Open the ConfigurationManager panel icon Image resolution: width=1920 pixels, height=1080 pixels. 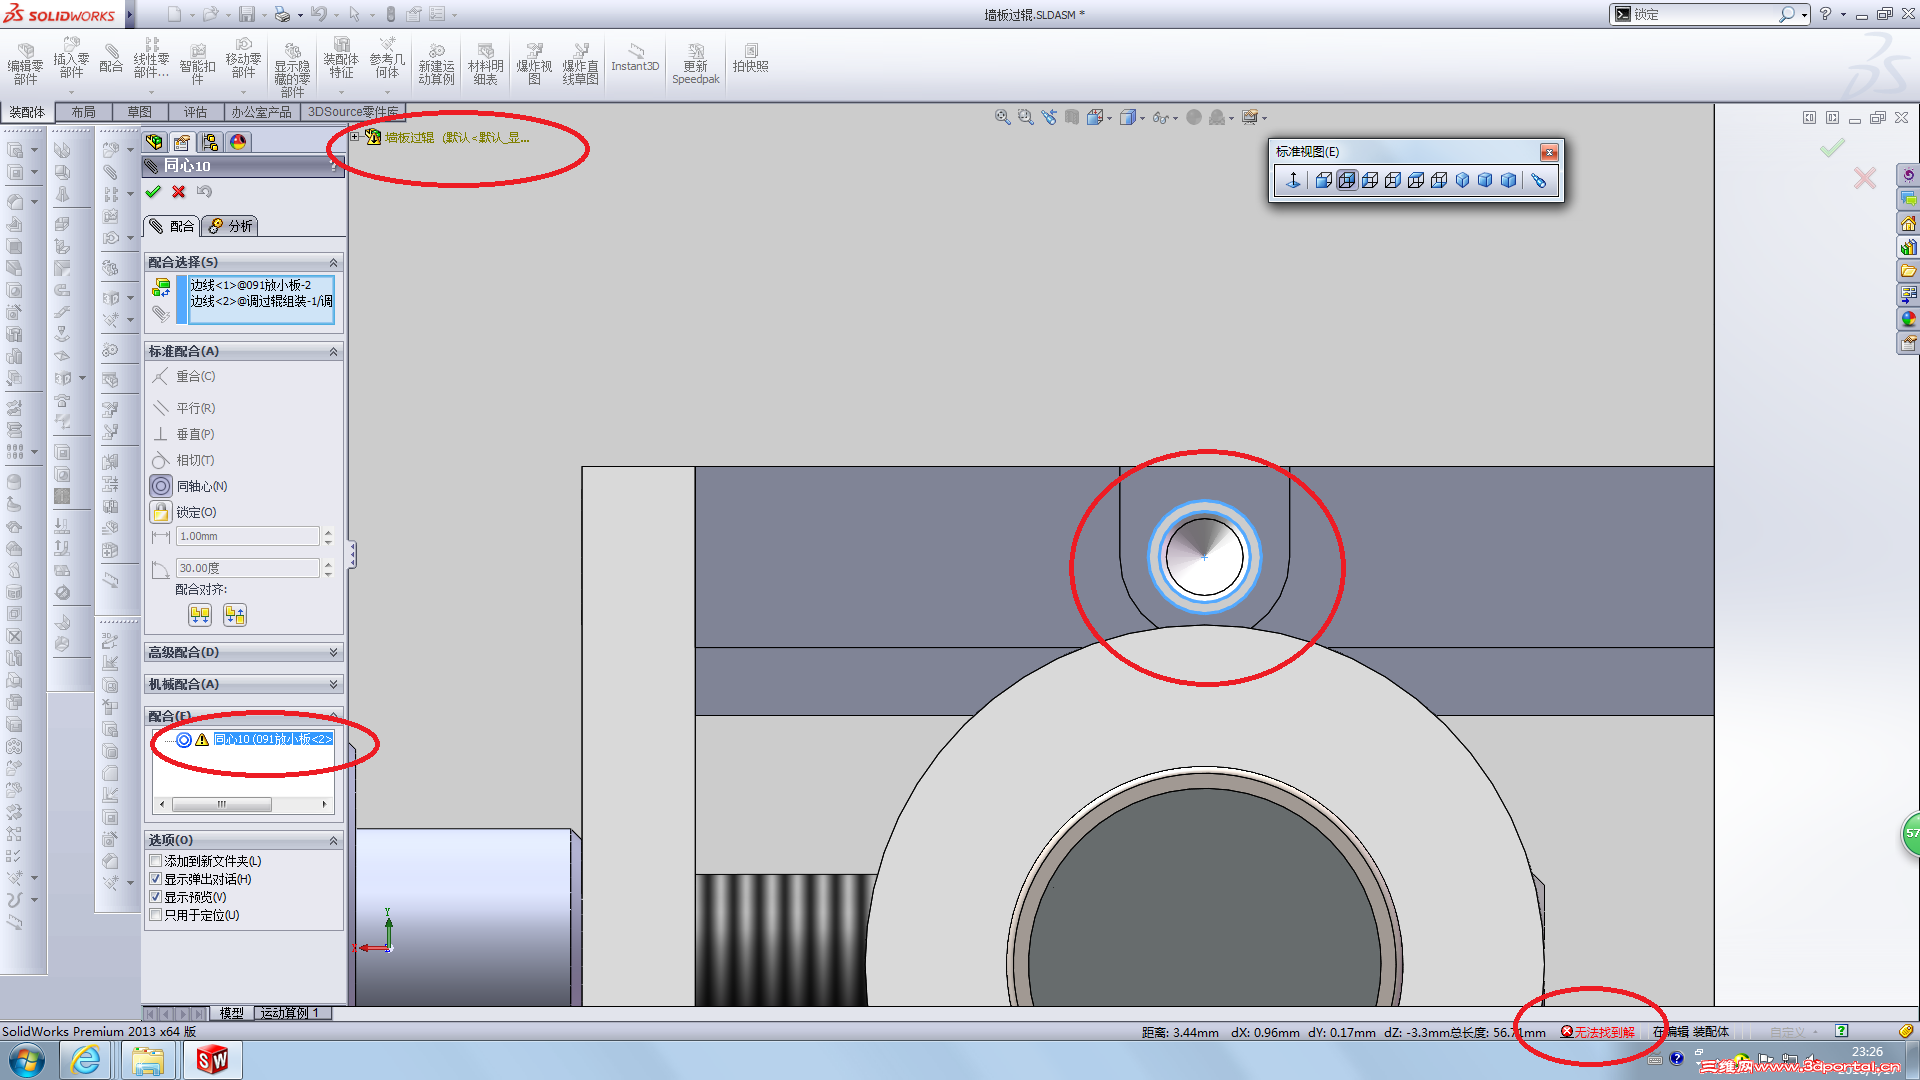click(x=210, y=142)
